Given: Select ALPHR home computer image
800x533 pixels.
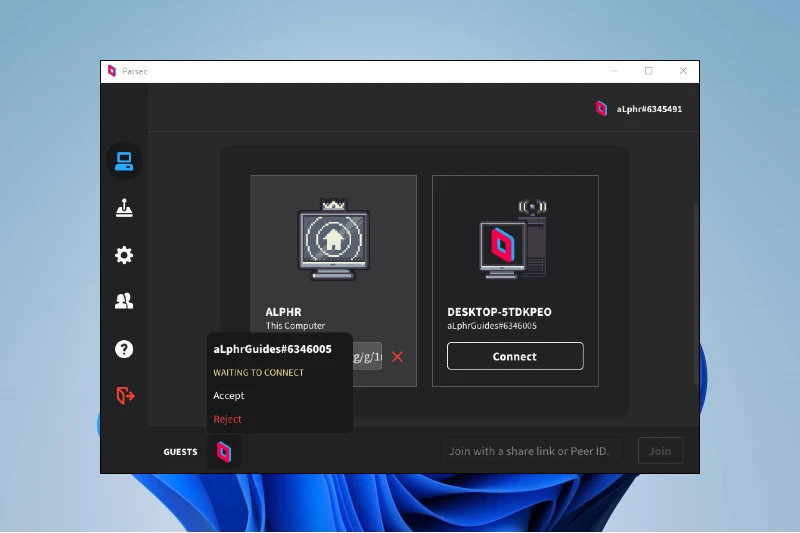Looking at the screenshot, I should coord(334,240).
